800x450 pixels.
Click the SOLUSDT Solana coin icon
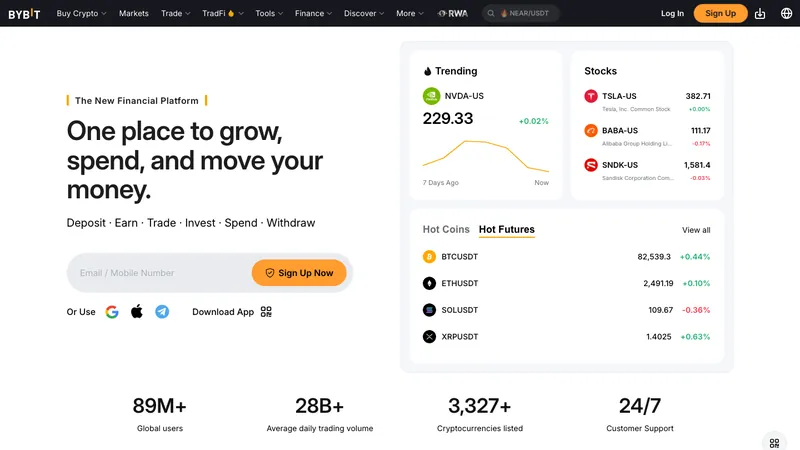[429, 310]
